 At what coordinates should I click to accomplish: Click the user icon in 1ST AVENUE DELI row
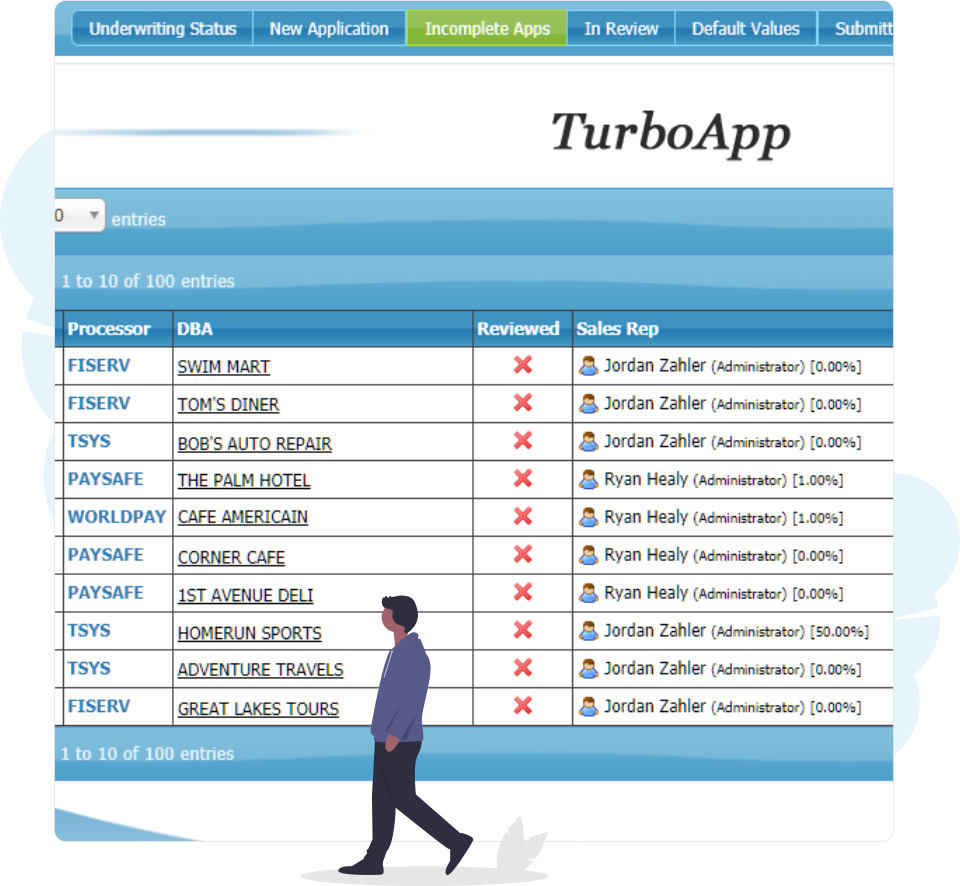588,593
